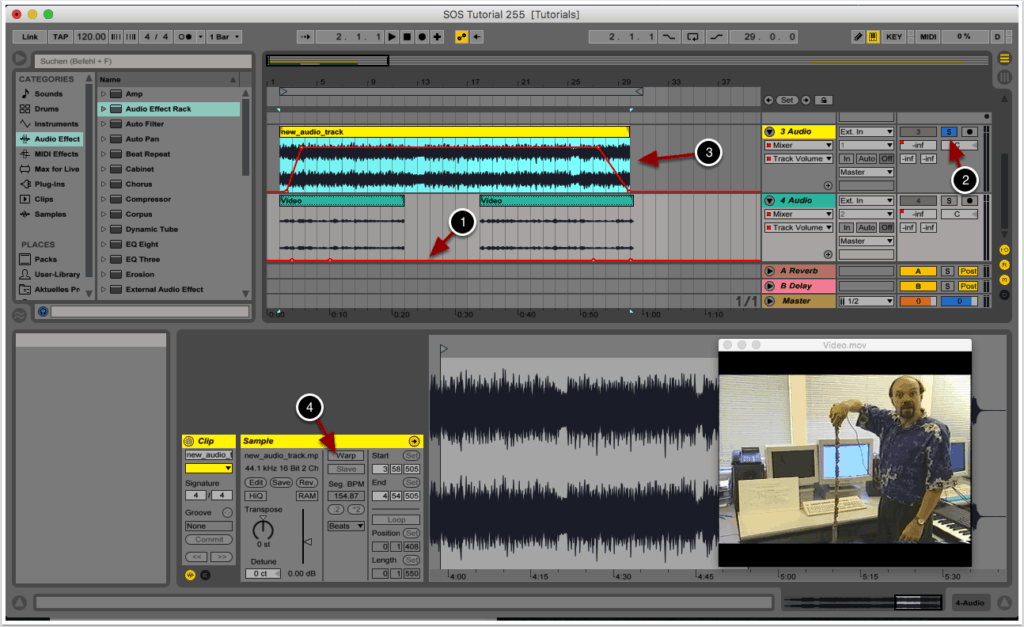This screenshot has height=627, width=1024.
Task: Click the Transpose knob
Action: [262, 529]
